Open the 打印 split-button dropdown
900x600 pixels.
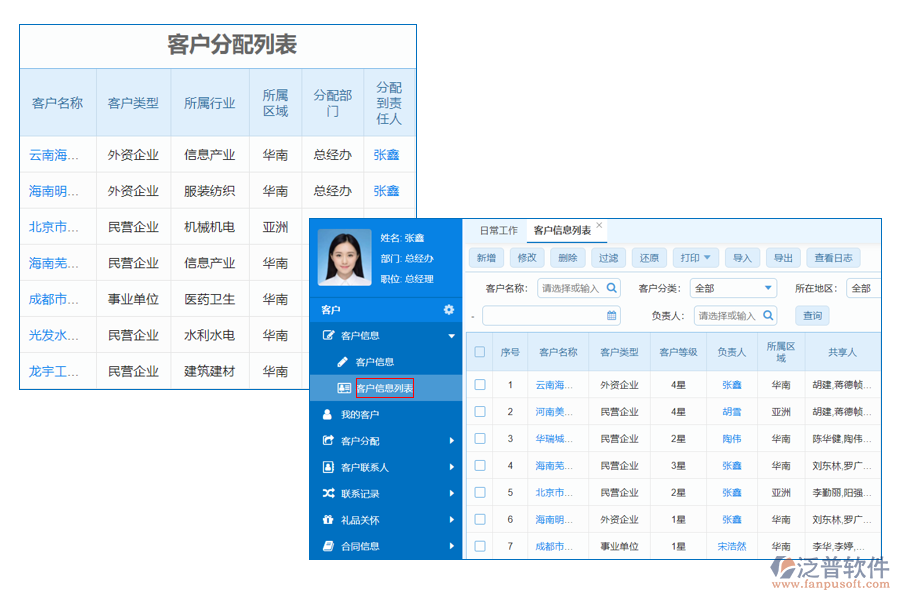tap(707, 257)
